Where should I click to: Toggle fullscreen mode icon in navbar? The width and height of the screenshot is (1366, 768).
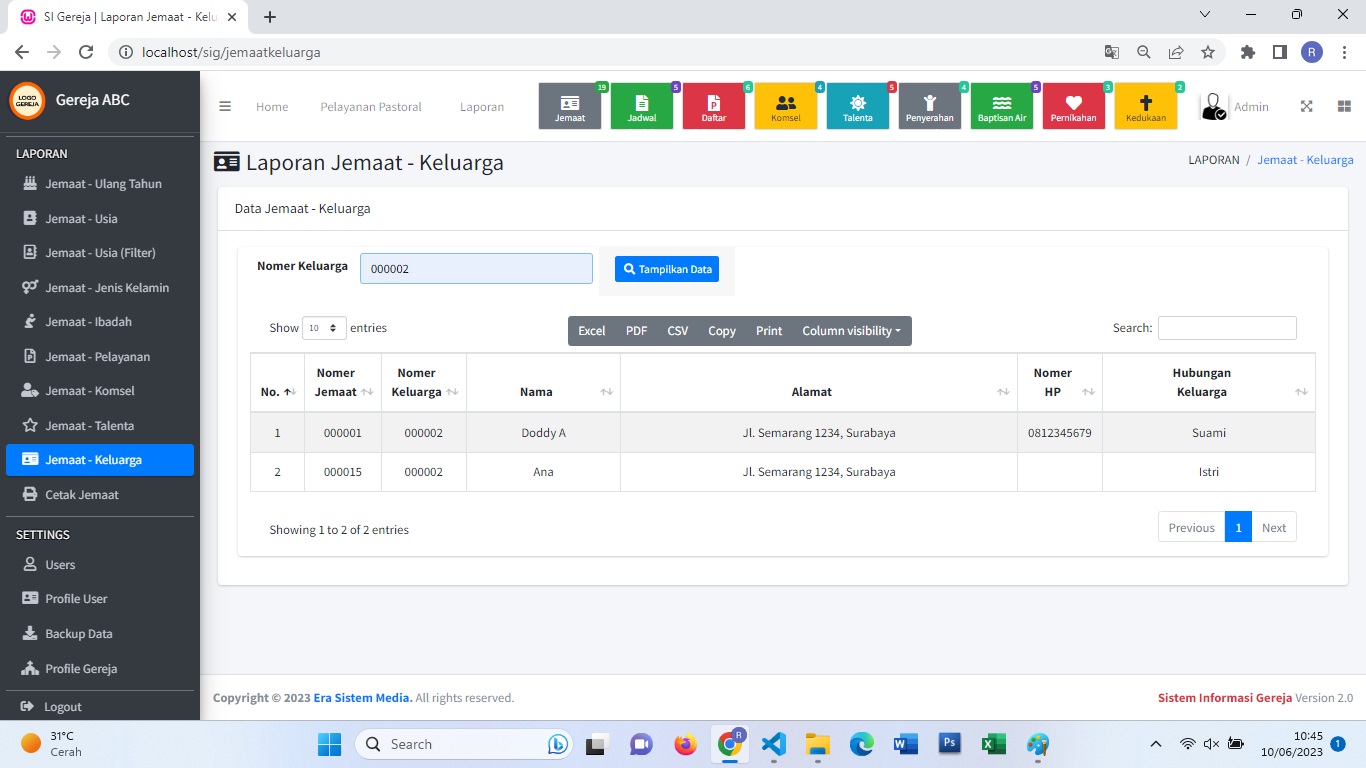[1306, 107]
